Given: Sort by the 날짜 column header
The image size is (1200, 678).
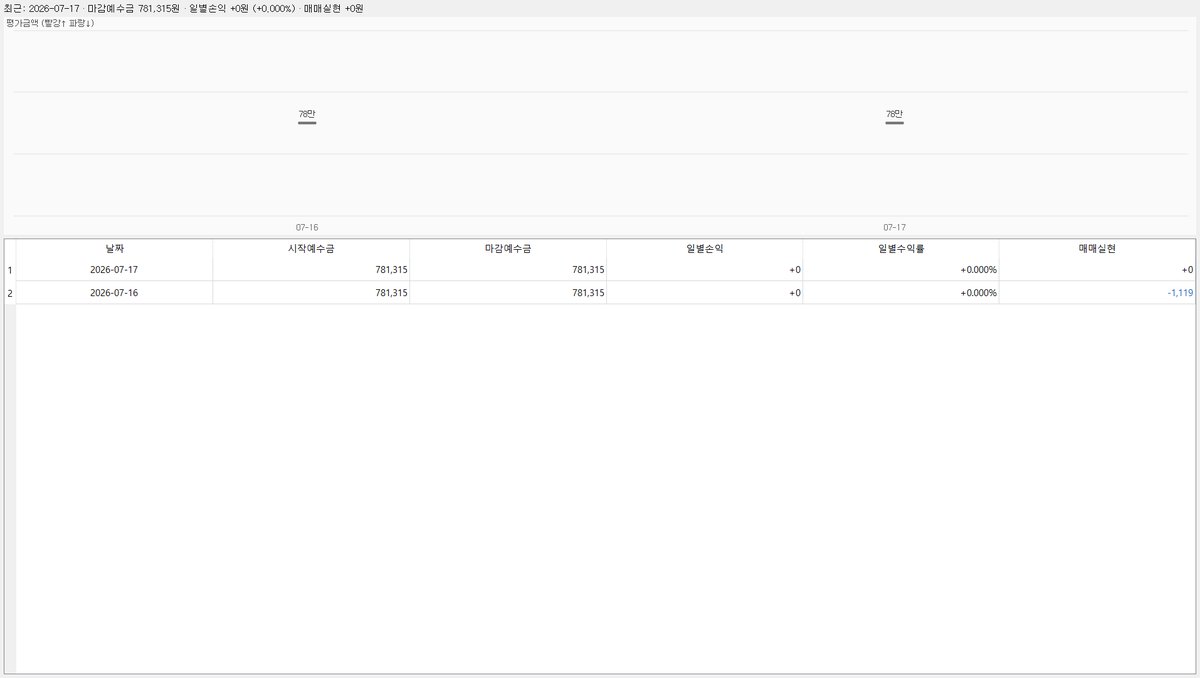Looking at the screenshot, I should (114, 248).
